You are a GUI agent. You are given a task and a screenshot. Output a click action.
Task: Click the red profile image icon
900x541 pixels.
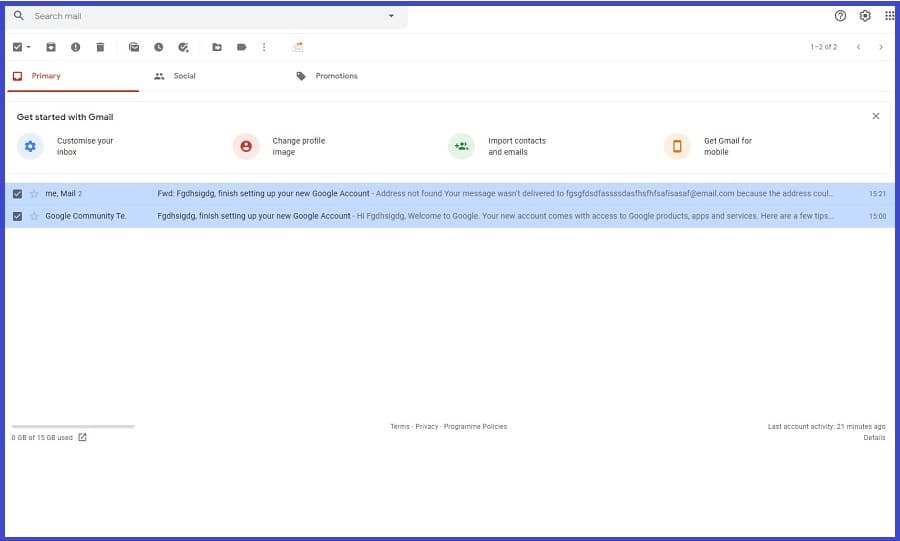(x=246, y=146)
